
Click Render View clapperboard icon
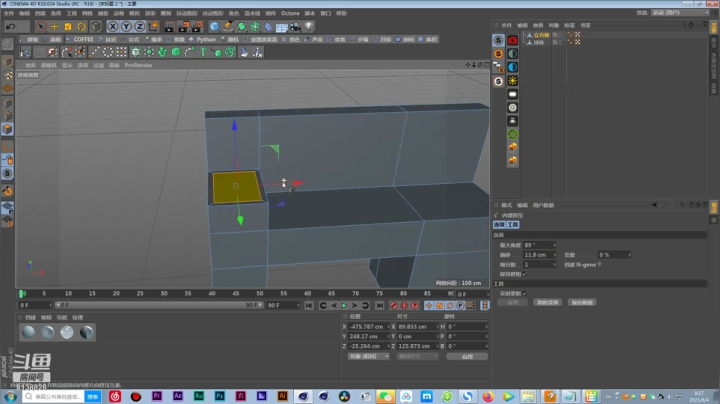tap(169, 27)
